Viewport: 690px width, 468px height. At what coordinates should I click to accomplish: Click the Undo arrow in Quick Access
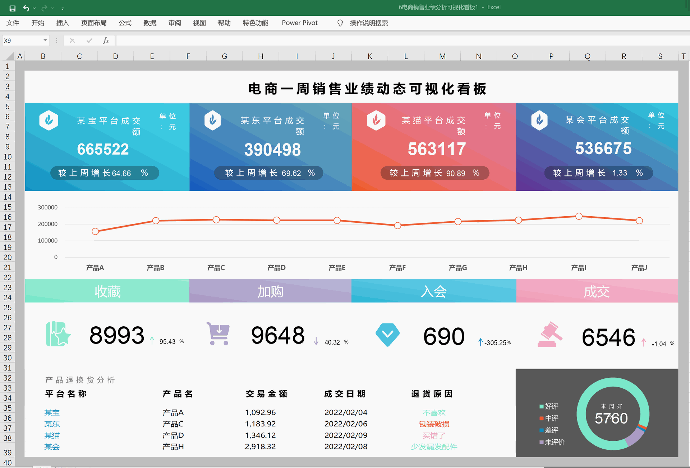tap(26, 6)
